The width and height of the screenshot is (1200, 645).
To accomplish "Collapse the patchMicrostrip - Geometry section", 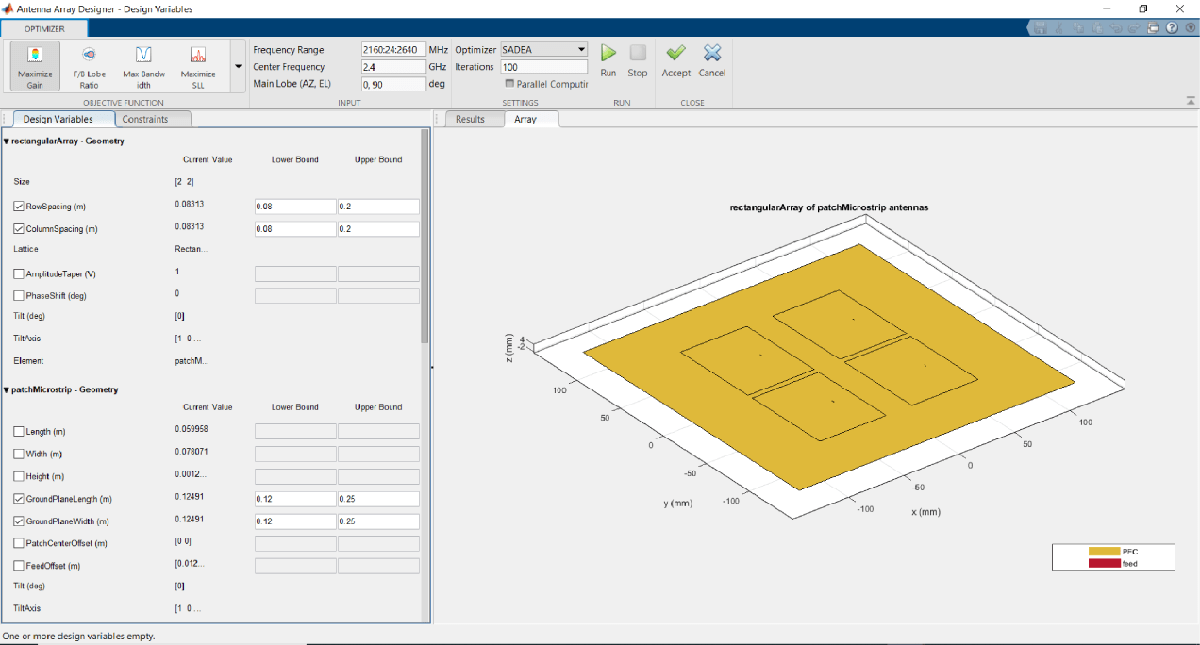I will click(6, 390).
